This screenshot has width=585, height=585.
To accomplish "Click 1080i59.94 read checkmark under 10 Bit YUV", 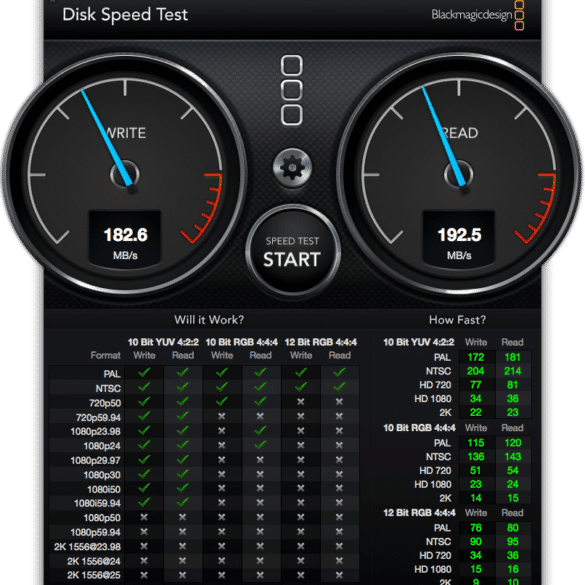I will [x=182, y=503].
